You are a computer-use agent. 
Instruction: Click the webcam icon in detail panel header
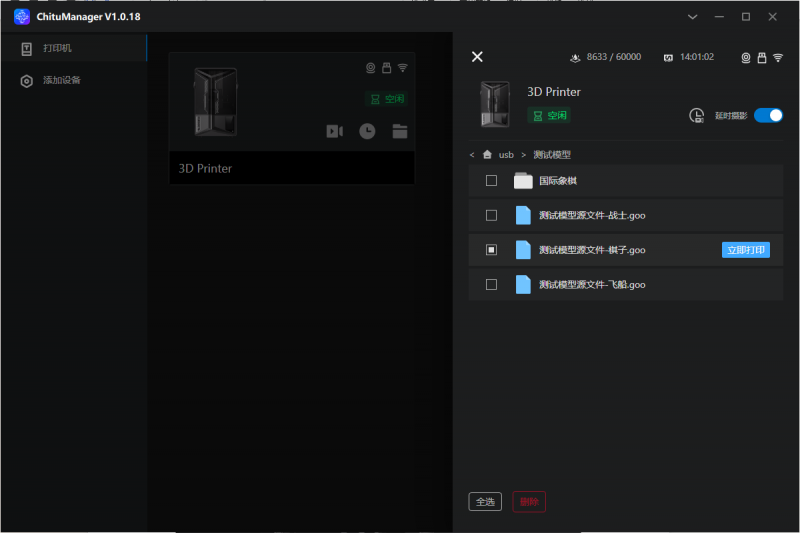click(x=746, y=58)
